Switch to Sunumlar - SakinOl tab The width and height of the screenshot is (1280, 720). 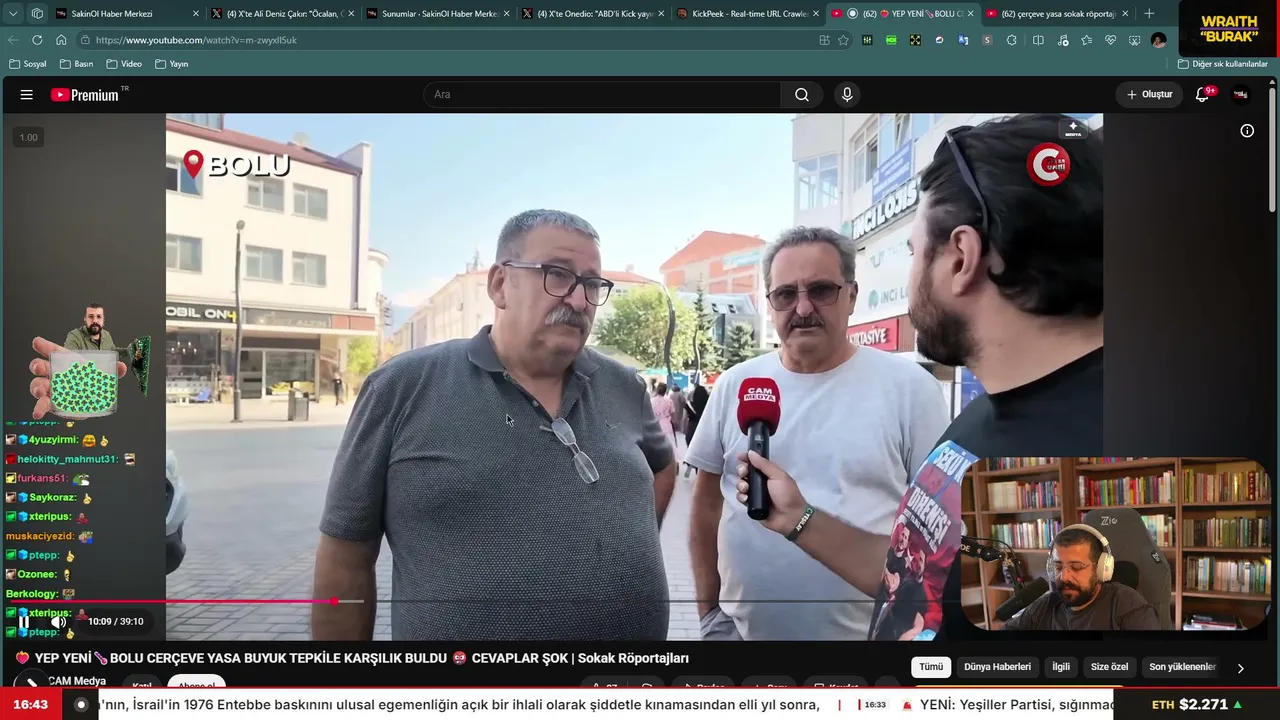tap(437, 14)
